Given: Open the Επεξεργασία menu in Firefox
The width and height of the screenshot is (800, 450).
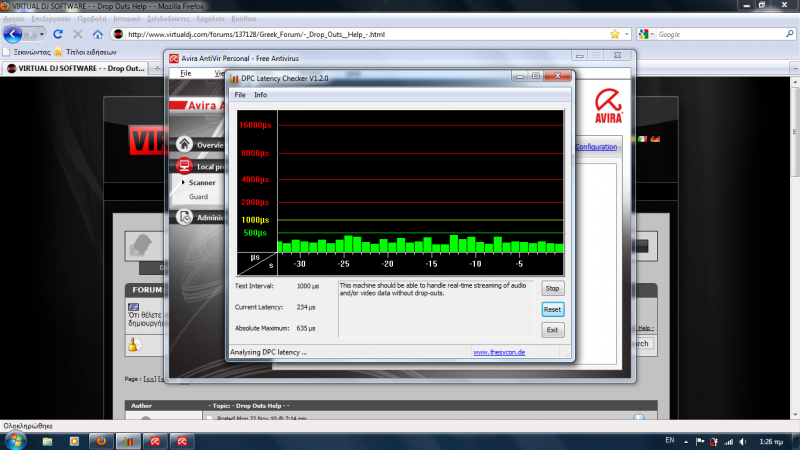Looking at the screenshot, I should (51, 19).
